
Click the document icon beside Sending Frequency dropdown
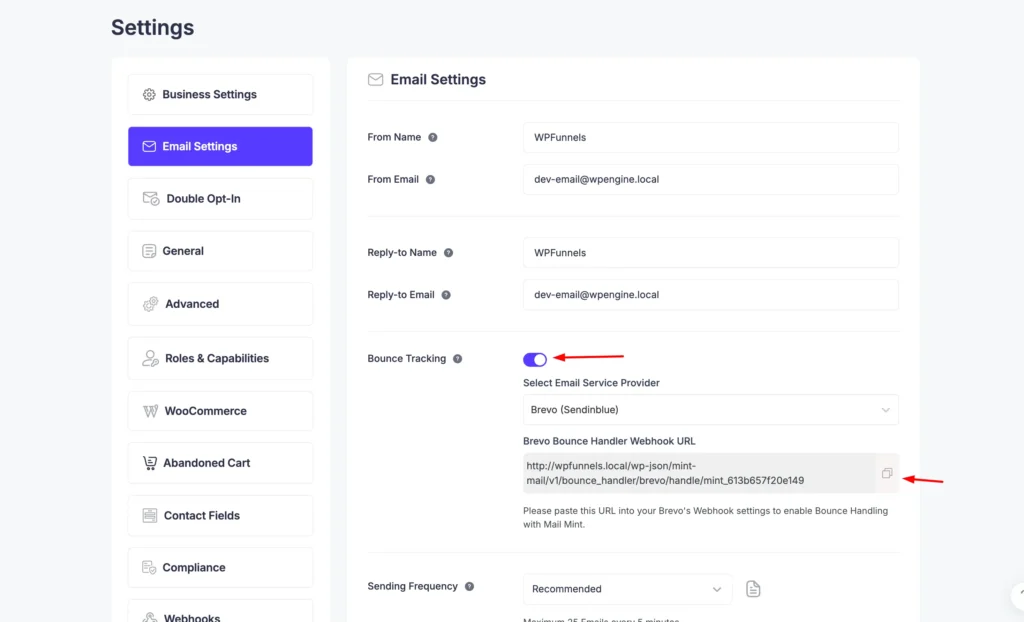753,589
